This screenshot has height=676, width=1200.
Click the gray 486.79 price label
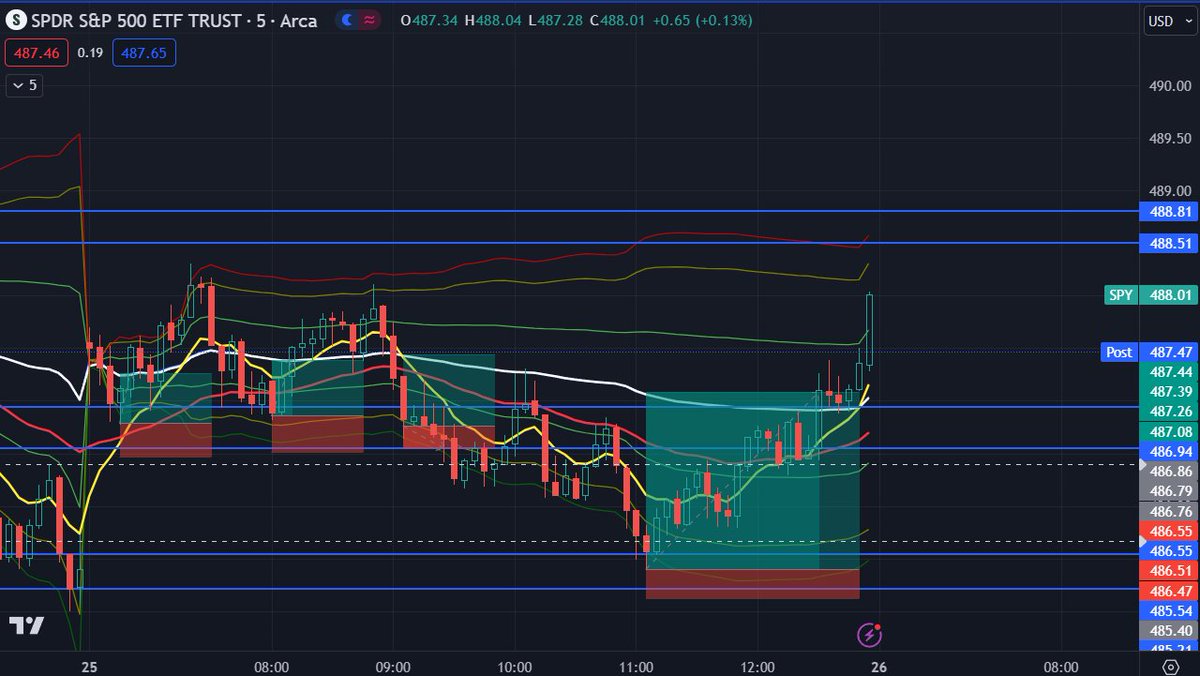(1169, 491)
